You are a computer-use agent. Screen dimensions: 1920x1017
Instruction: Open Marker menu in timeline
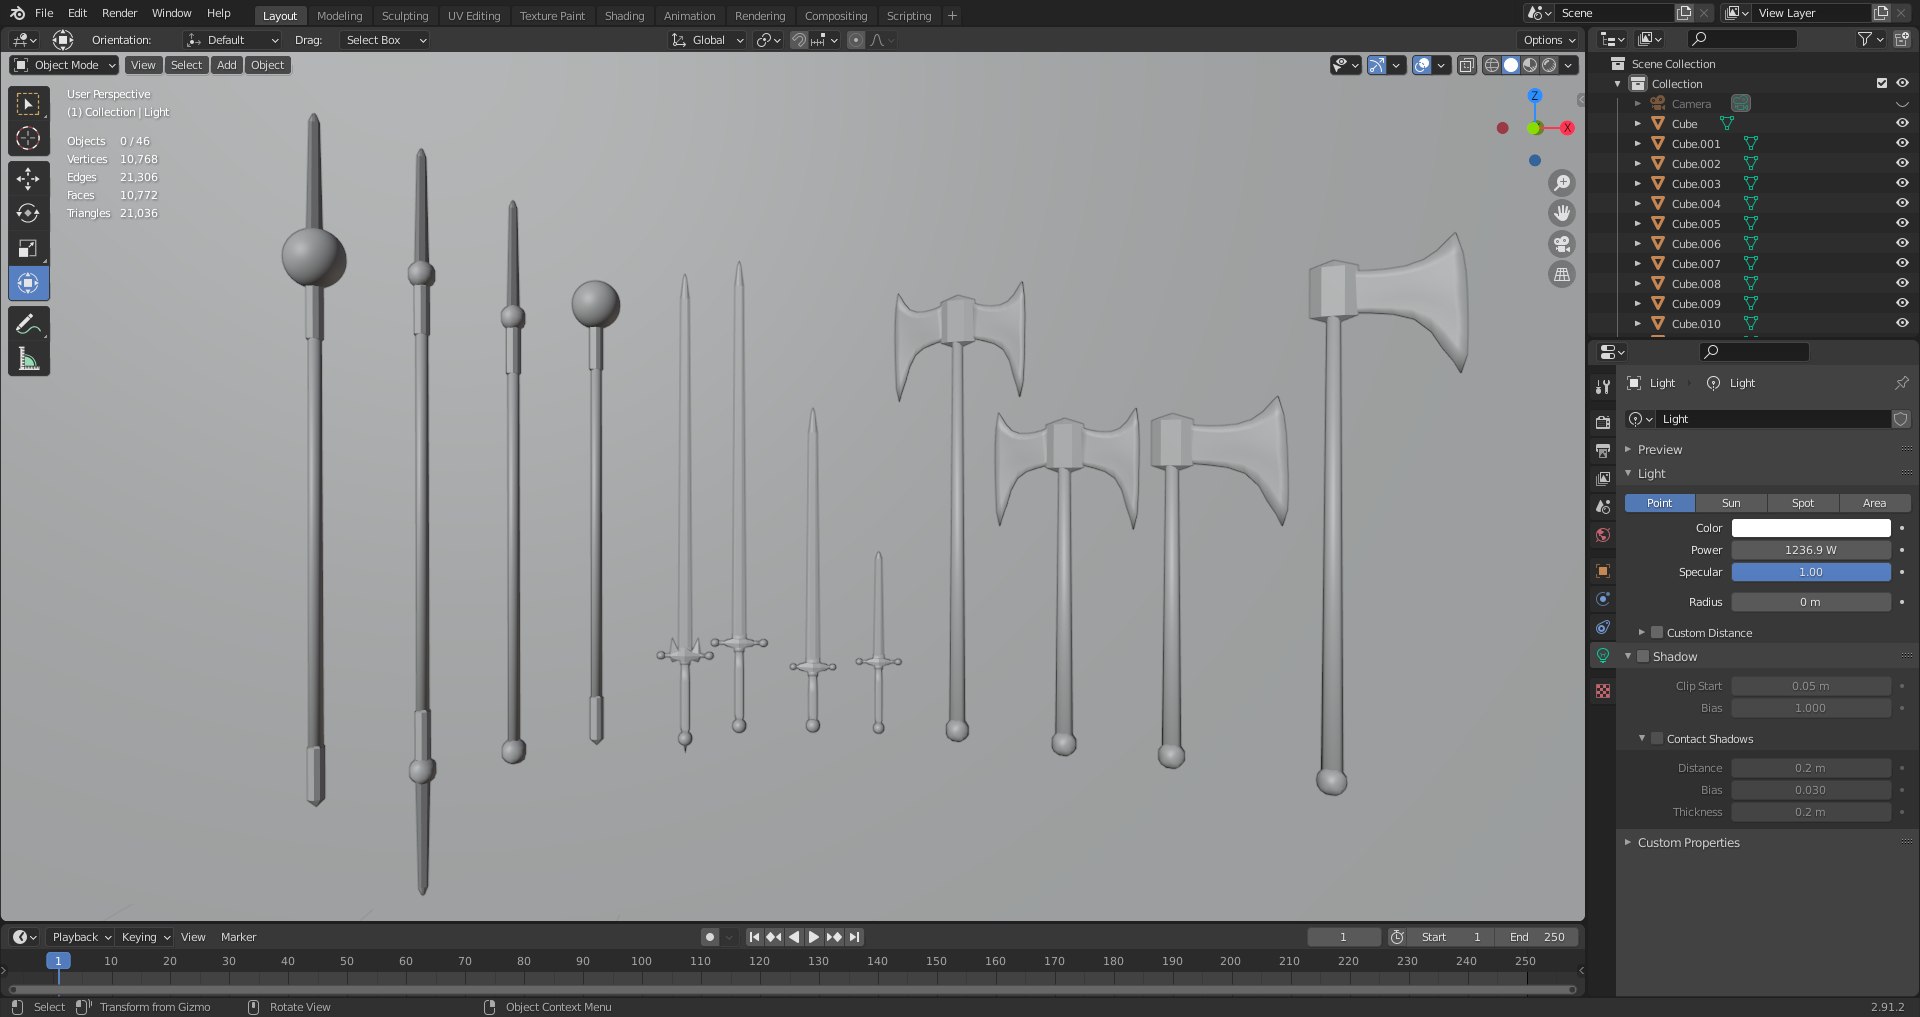[x=239, y=937]
